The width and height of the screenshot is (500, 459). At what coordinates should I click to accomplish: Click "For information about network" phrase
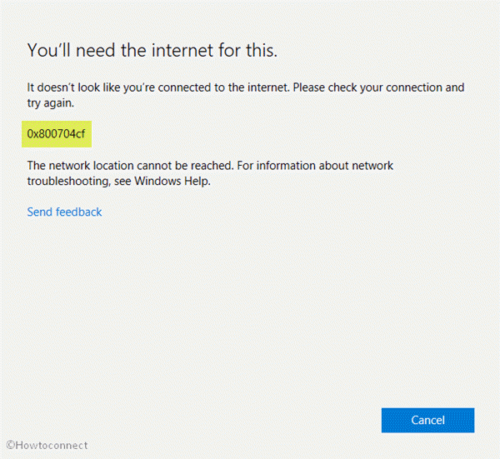pos(315,166)
